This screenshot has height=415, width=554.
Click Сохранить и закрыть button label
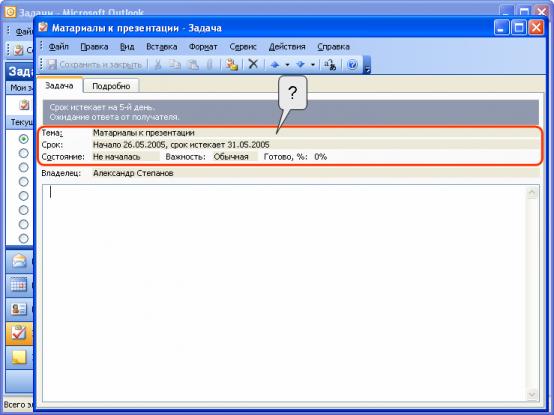(101, 65)
